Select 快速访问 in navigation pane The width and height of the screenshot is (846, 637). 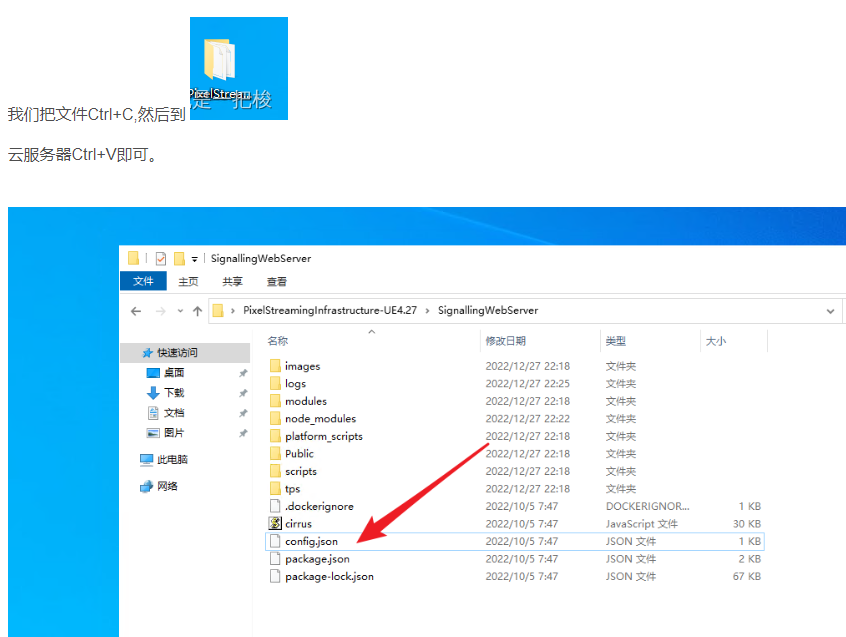point(185,353)
